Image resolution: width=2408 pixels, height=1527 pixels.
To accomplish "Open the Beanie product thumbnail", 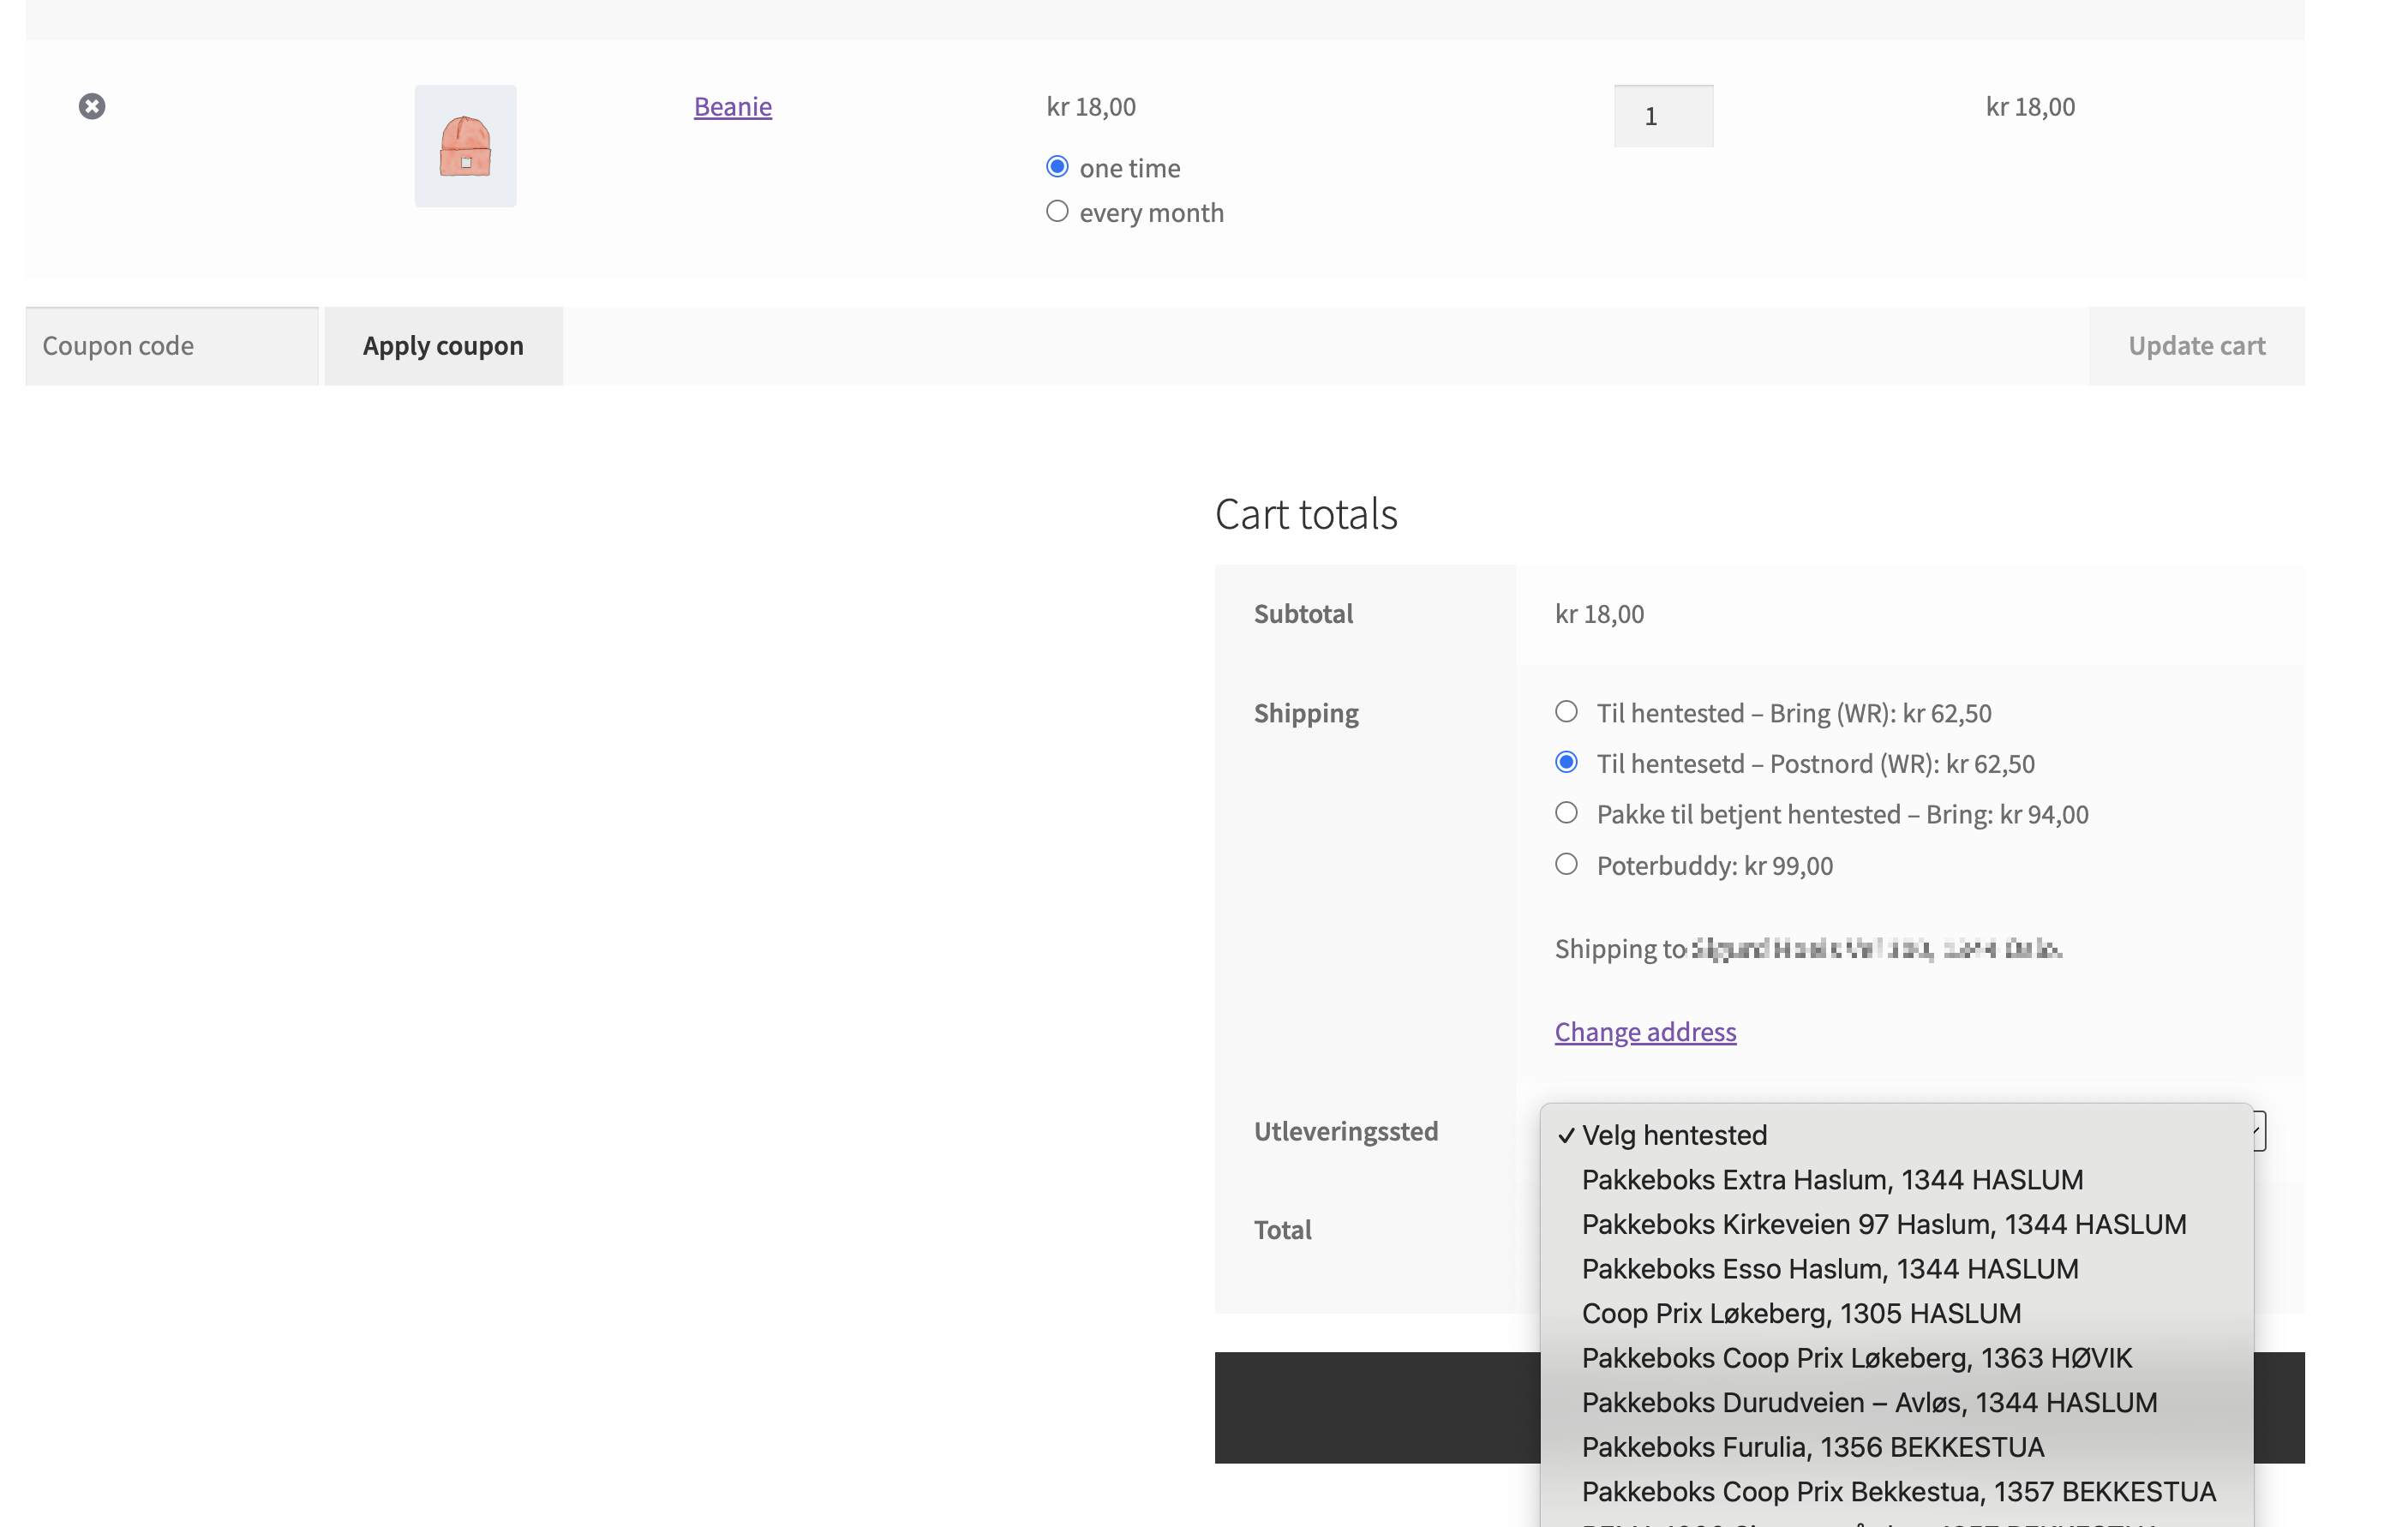I will click(x=465, y=146).
